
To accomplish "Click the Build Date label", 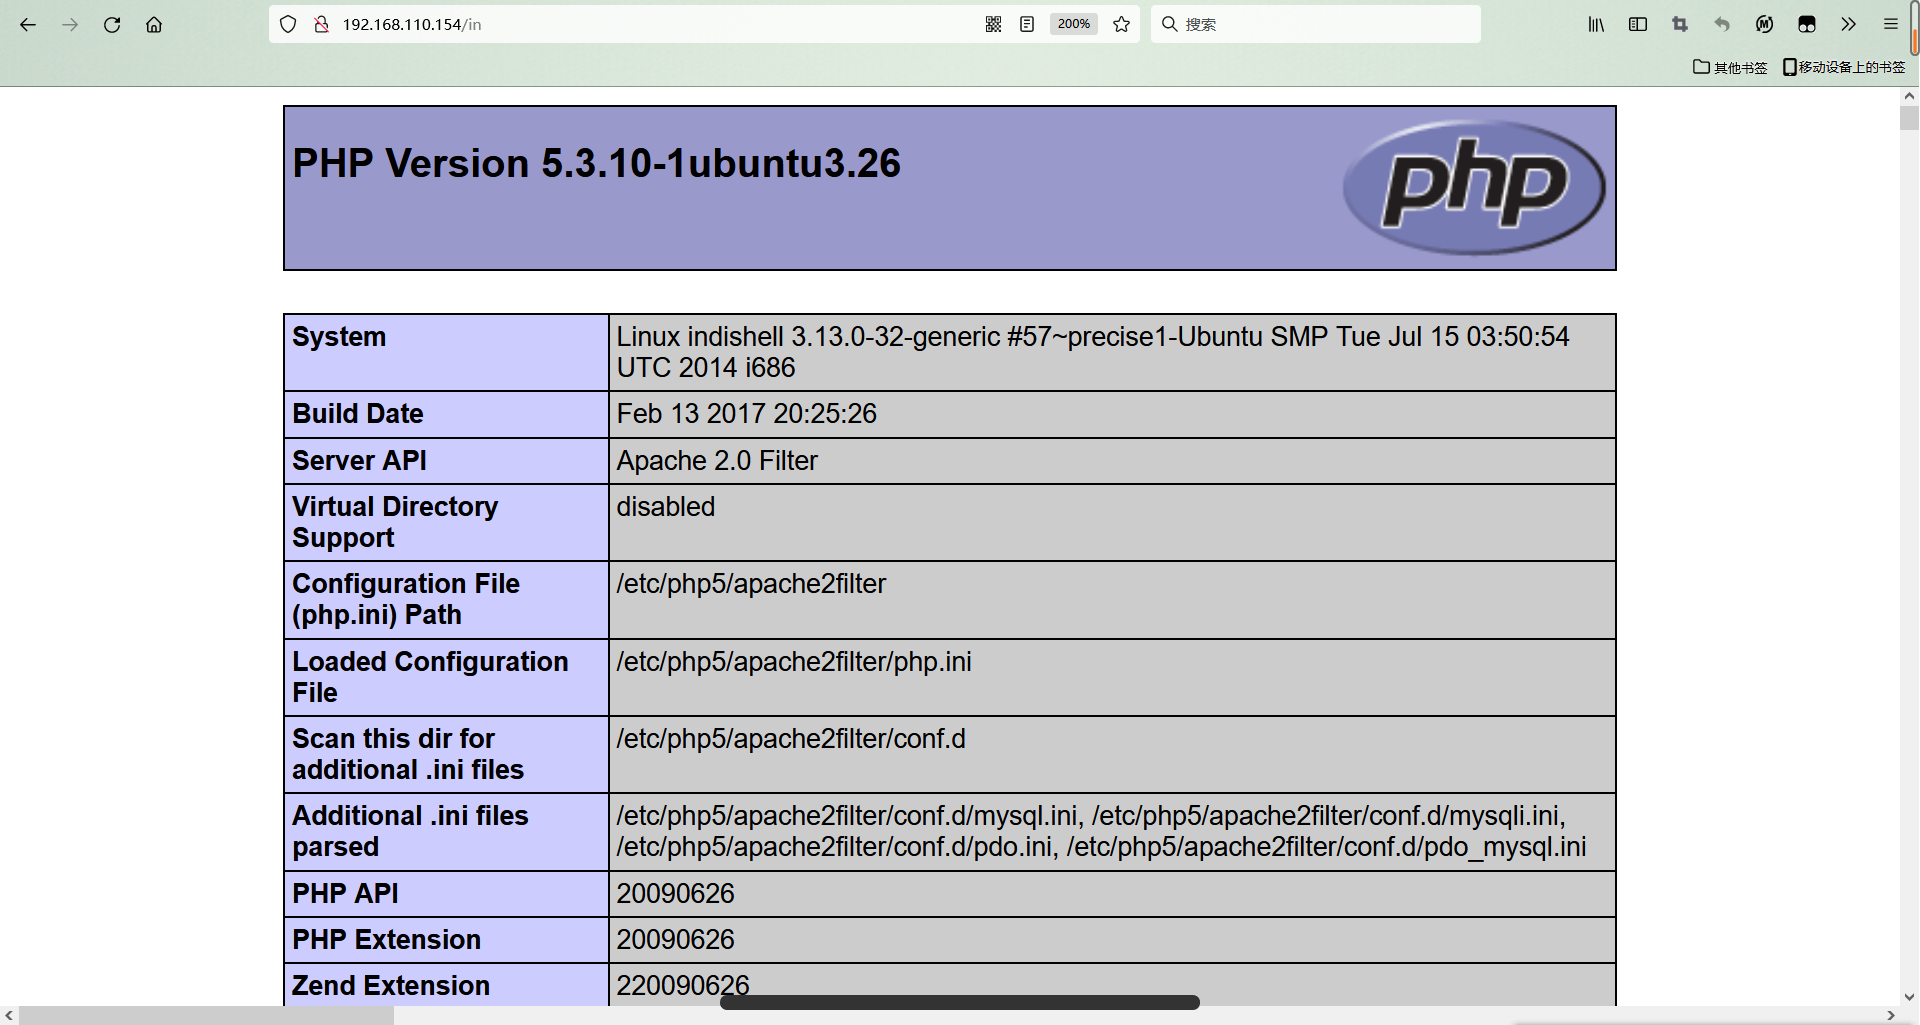I will tap(358, 414).
